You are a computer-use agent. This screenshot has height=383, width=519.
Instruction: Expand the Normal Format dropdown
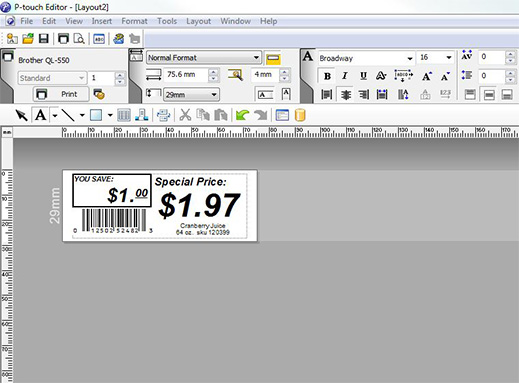(x=256, y=58)
